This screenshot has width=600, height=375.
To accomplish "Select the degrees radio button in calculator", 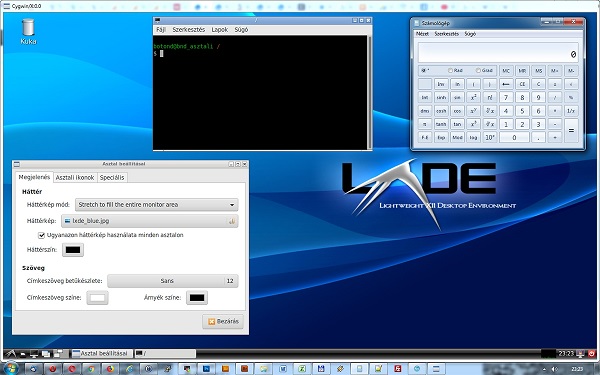I will pyautogui.click(x=423, y=70).
